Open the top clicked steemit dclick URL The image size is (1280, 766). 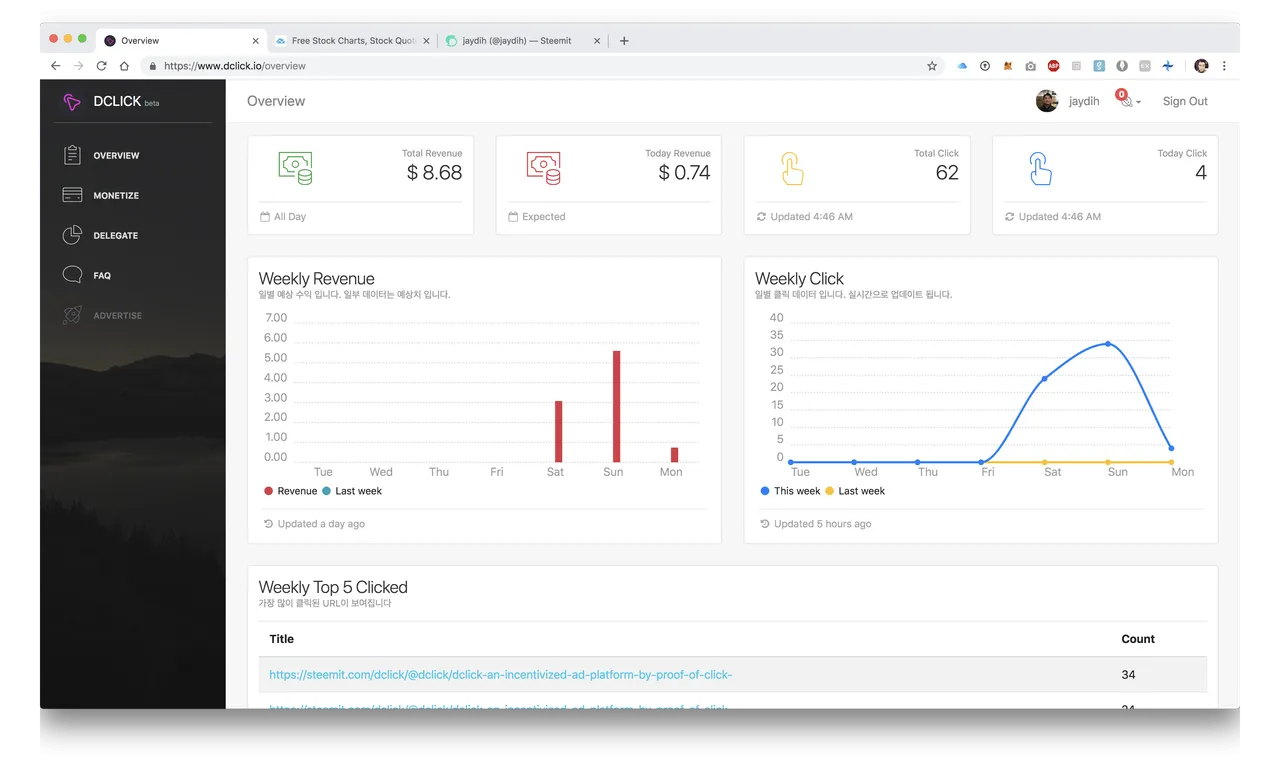point(500,675)
